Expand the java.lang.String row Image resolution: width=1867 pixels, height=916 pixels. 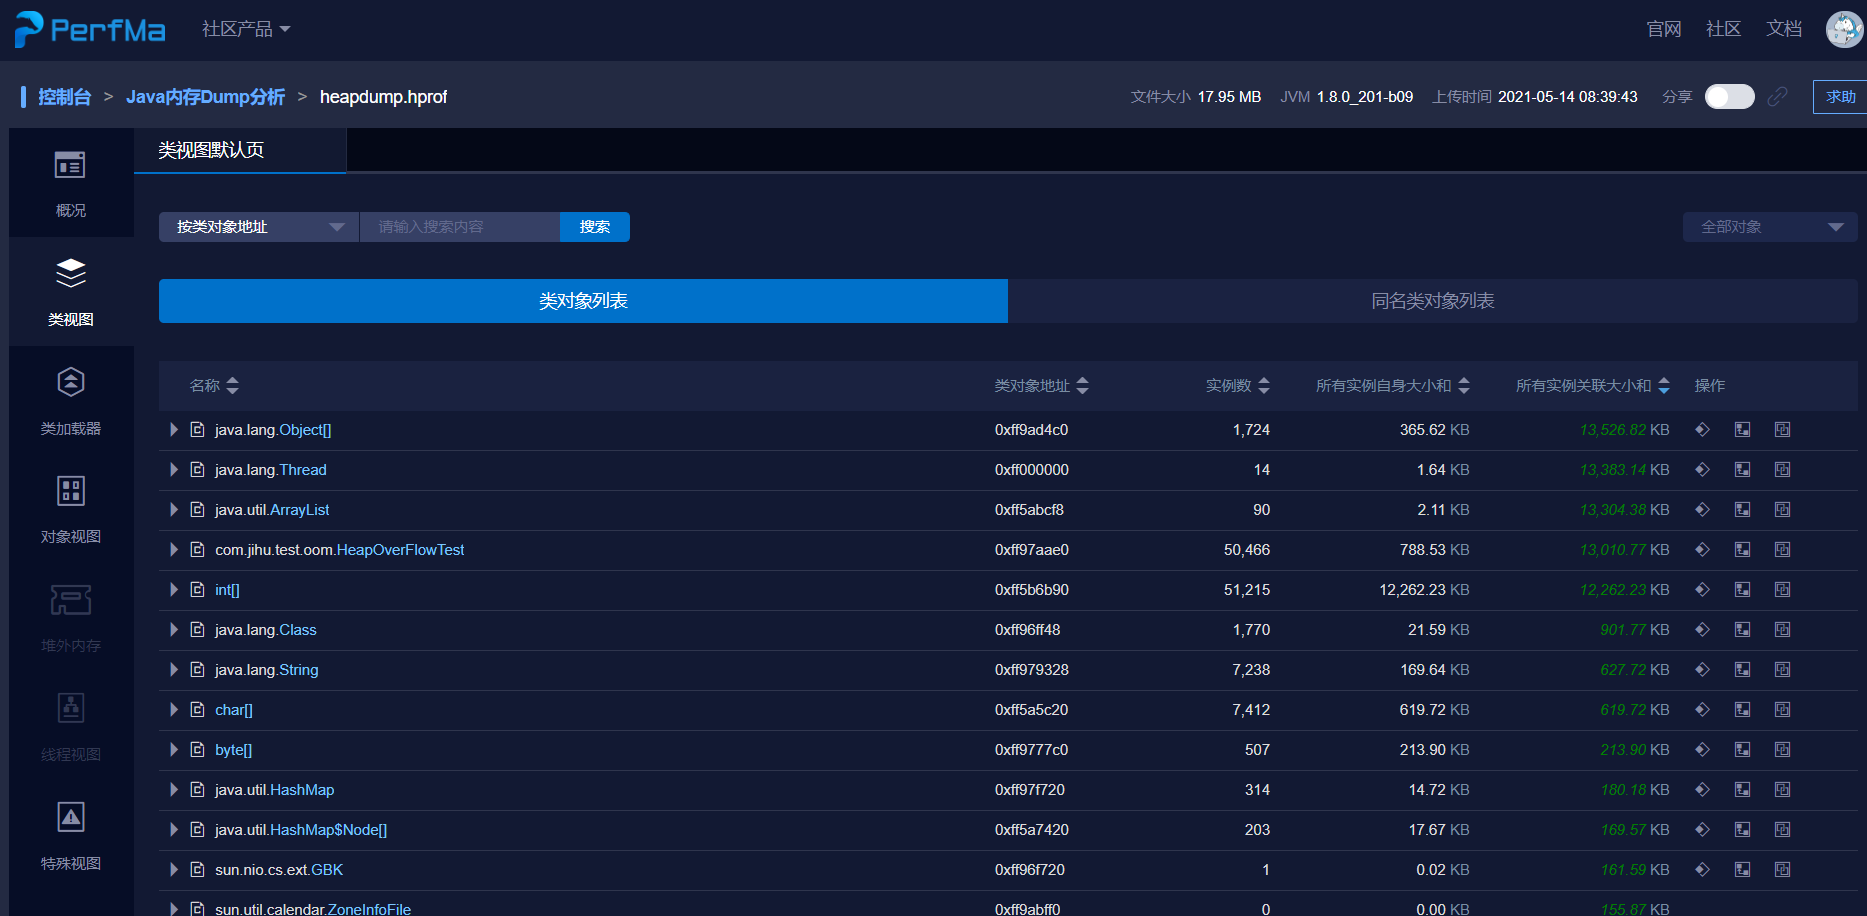174,670
